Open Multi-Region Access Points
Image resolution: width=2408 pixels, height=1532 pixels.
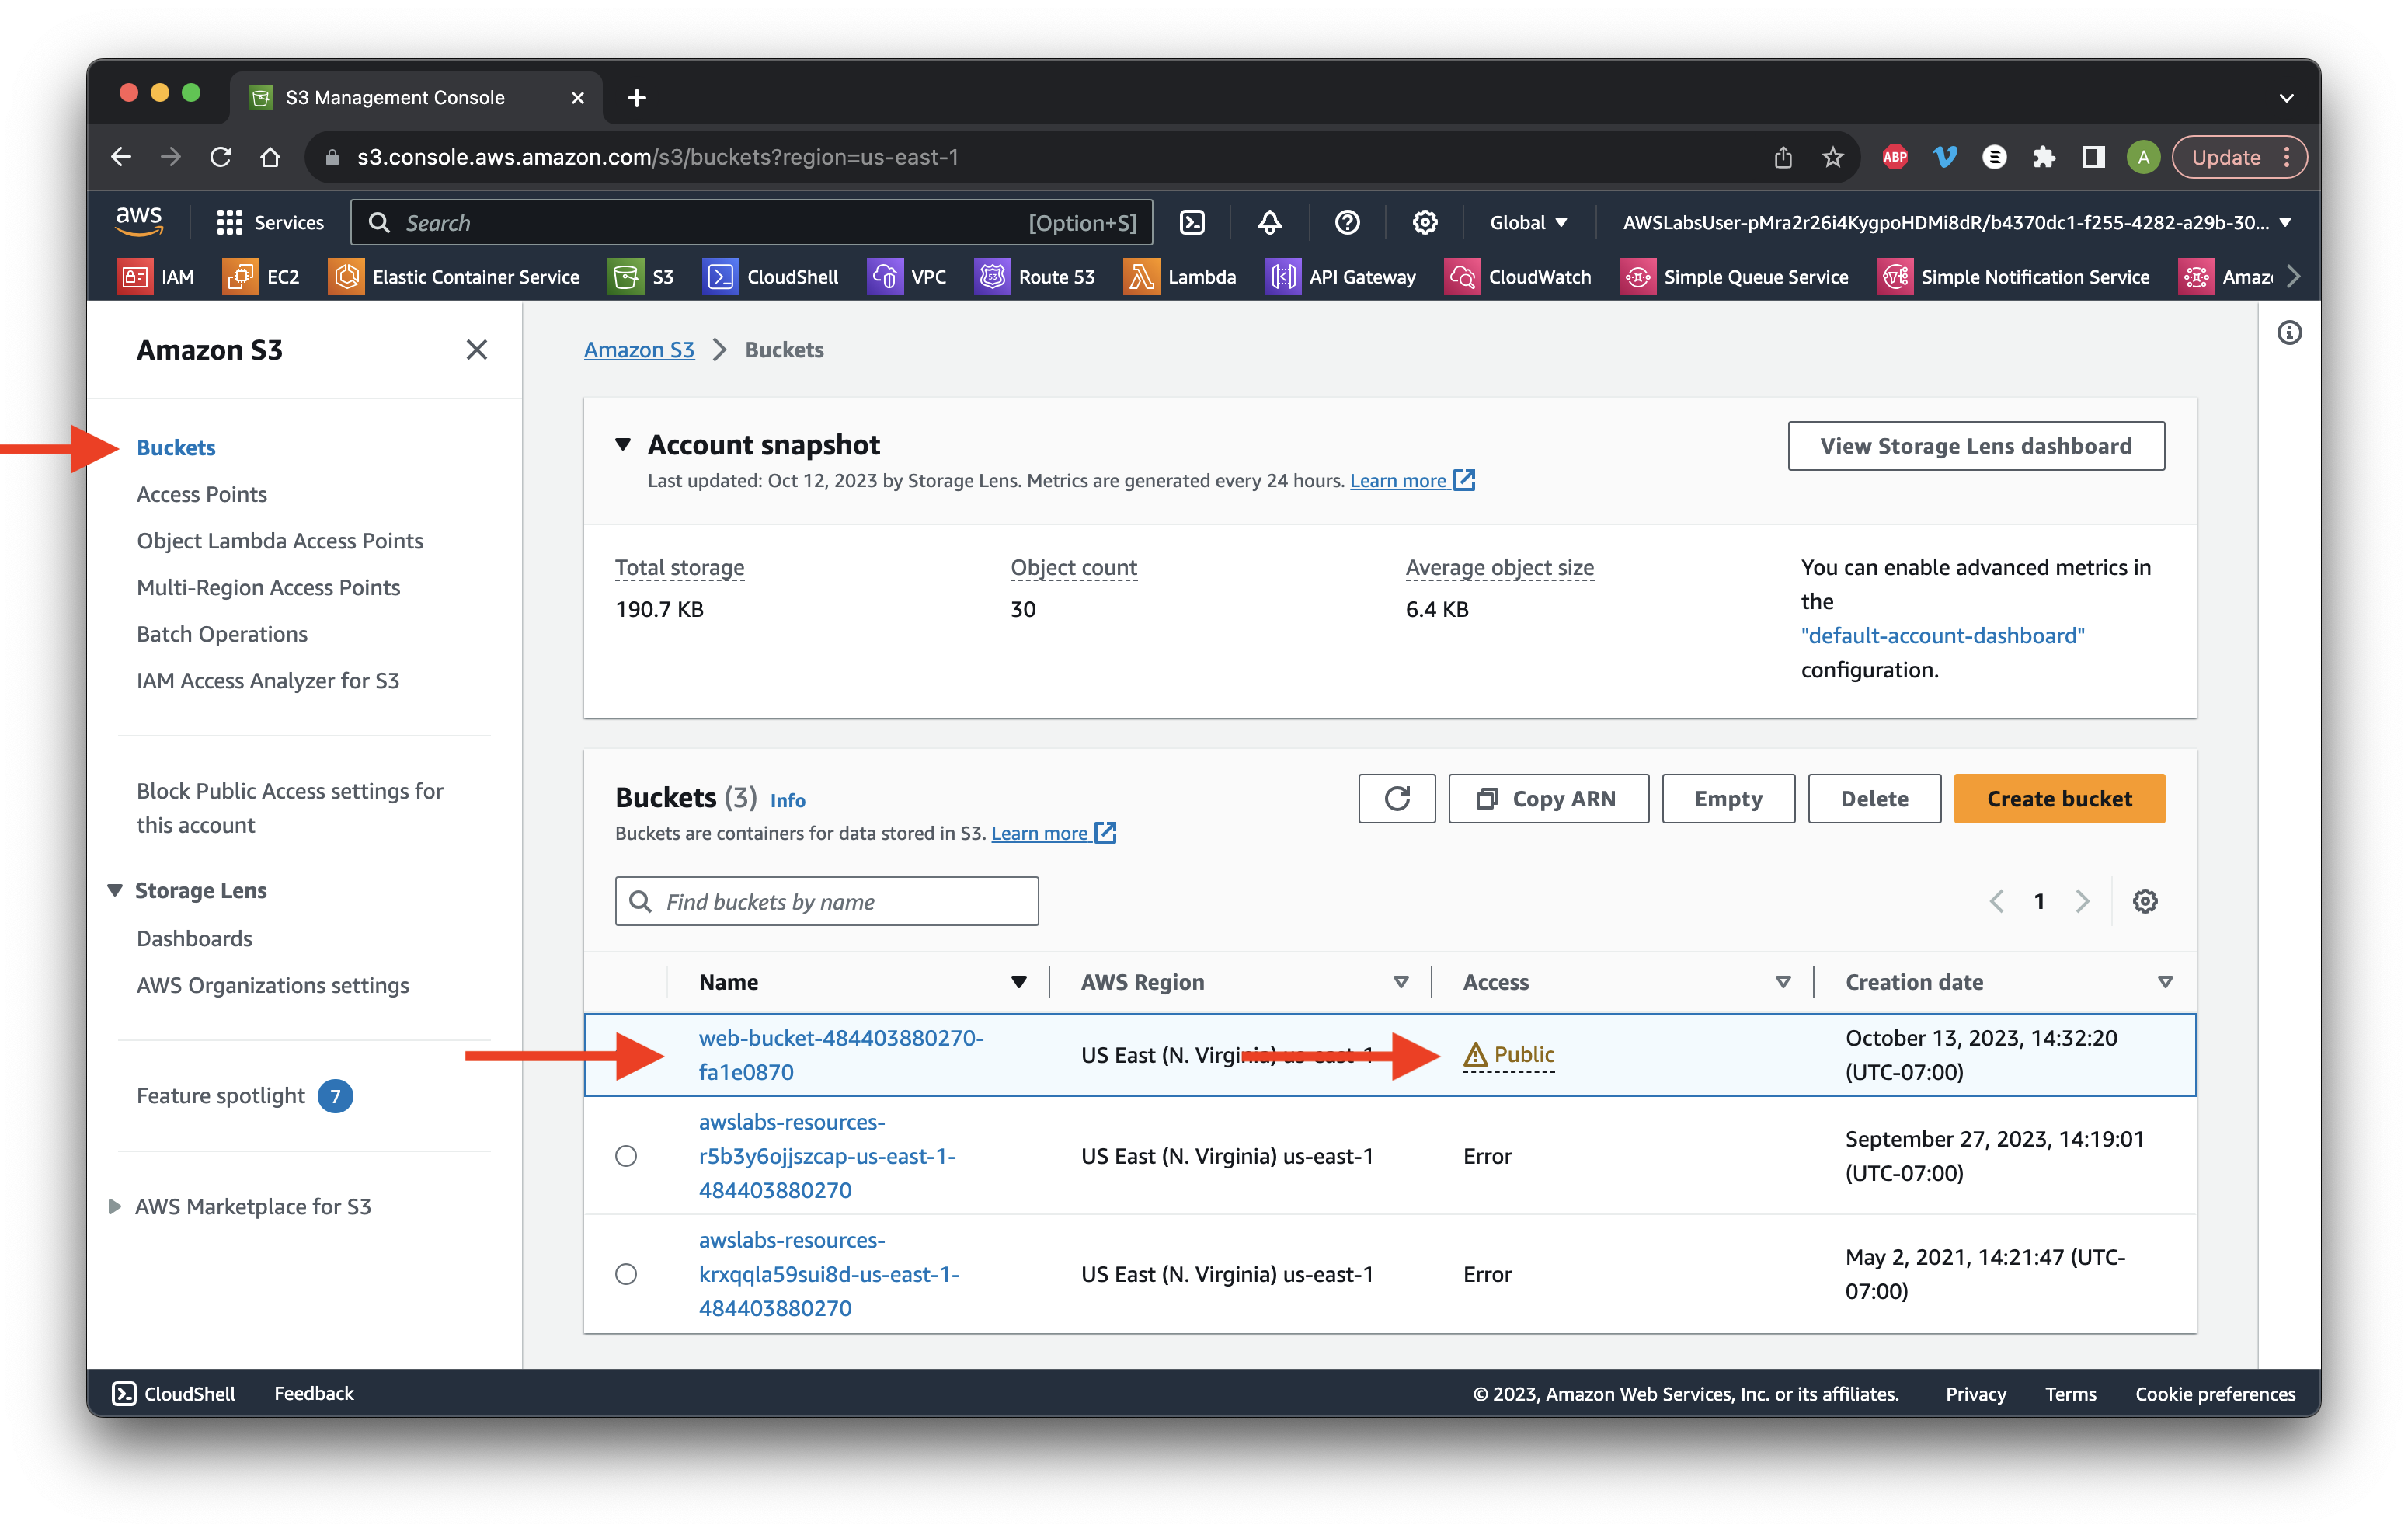(x=268, y=587)
